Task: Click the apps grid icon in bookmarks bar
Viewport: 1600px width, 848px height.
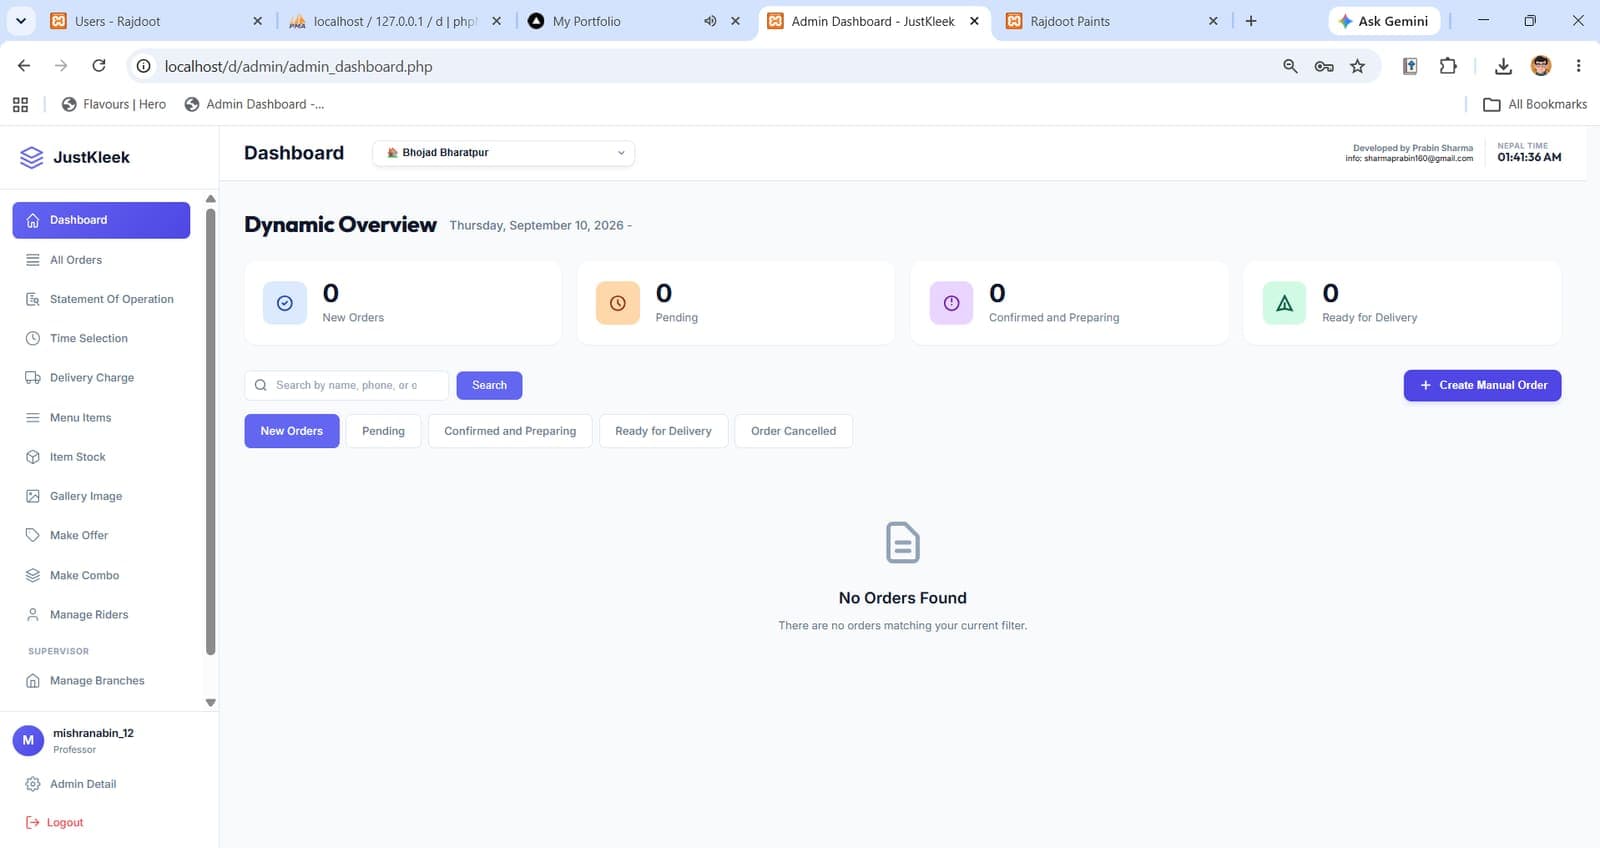Action: coord(20,104)
